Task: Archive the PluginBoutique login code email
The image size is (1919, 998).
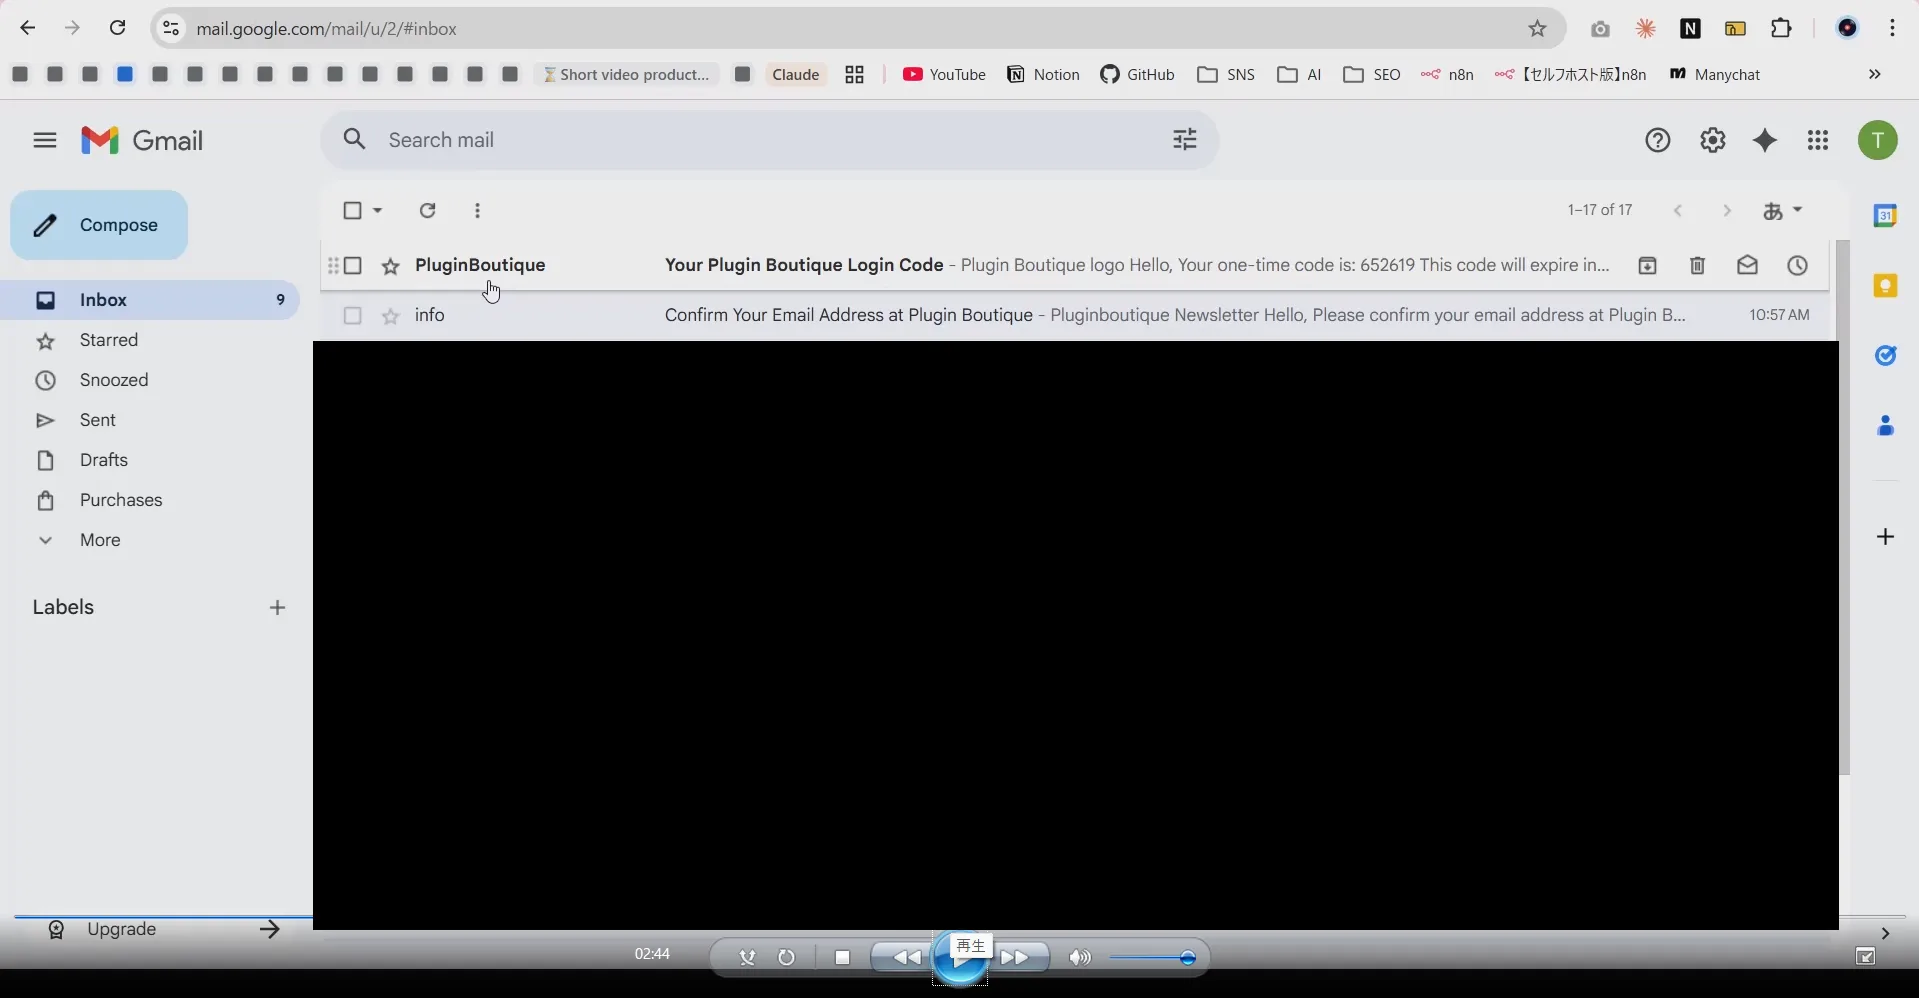Action: [x=1647, y=266]
